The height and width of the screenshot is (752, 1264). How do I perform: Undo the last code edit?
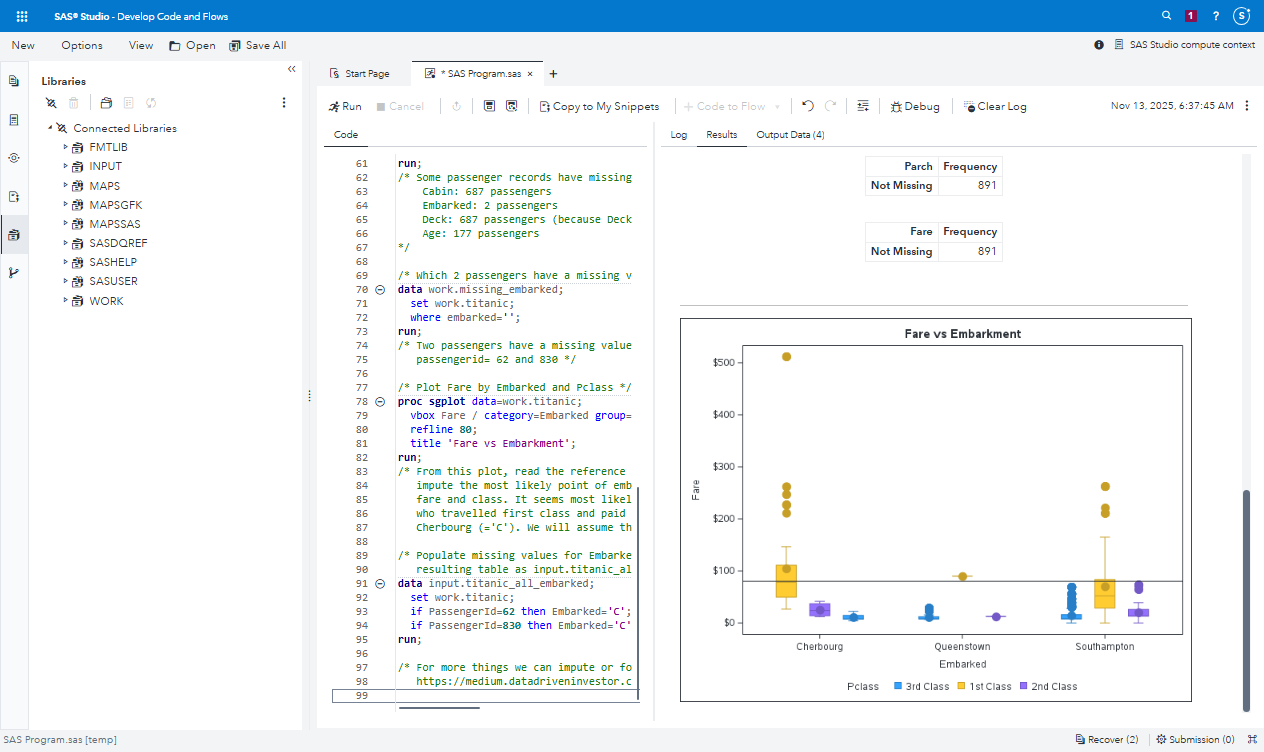tap(808, 106)
